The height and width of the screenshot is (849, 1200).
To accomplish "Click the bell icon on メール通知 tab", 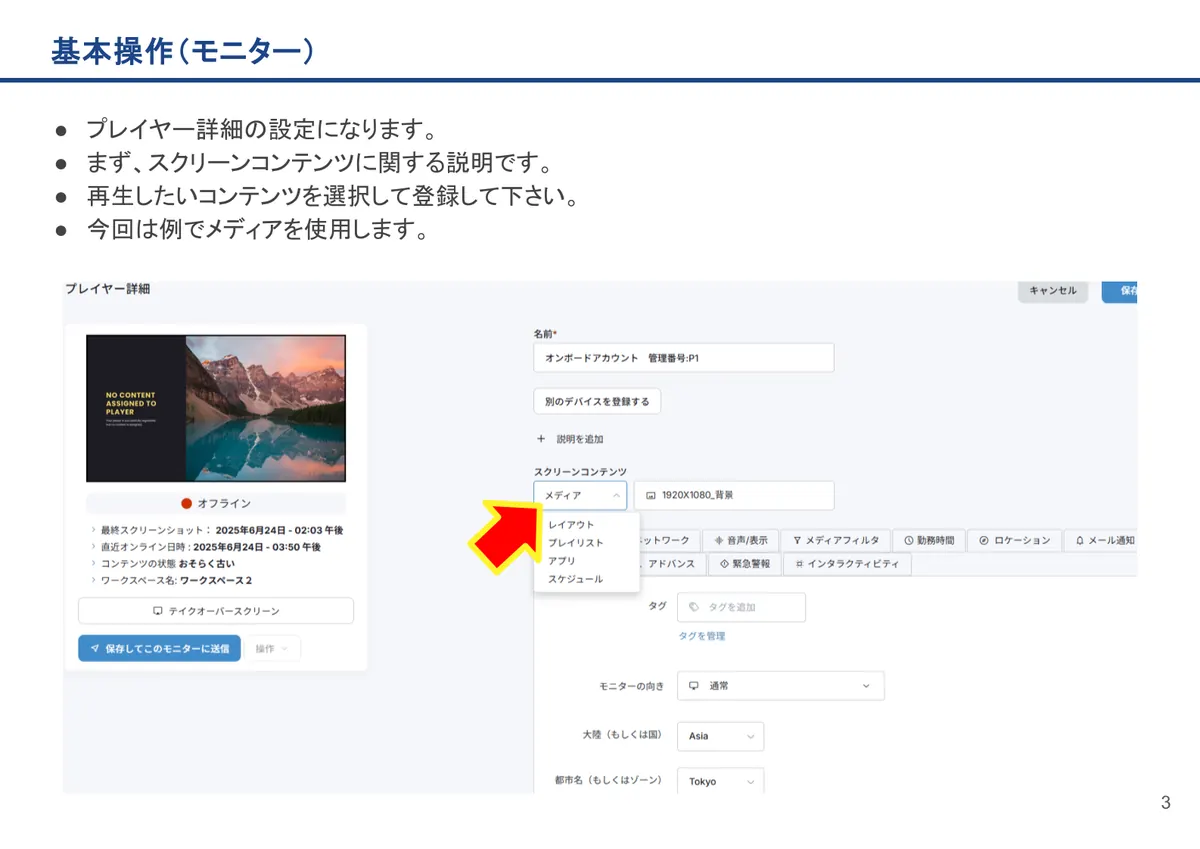I will [x=1080, y=540].
